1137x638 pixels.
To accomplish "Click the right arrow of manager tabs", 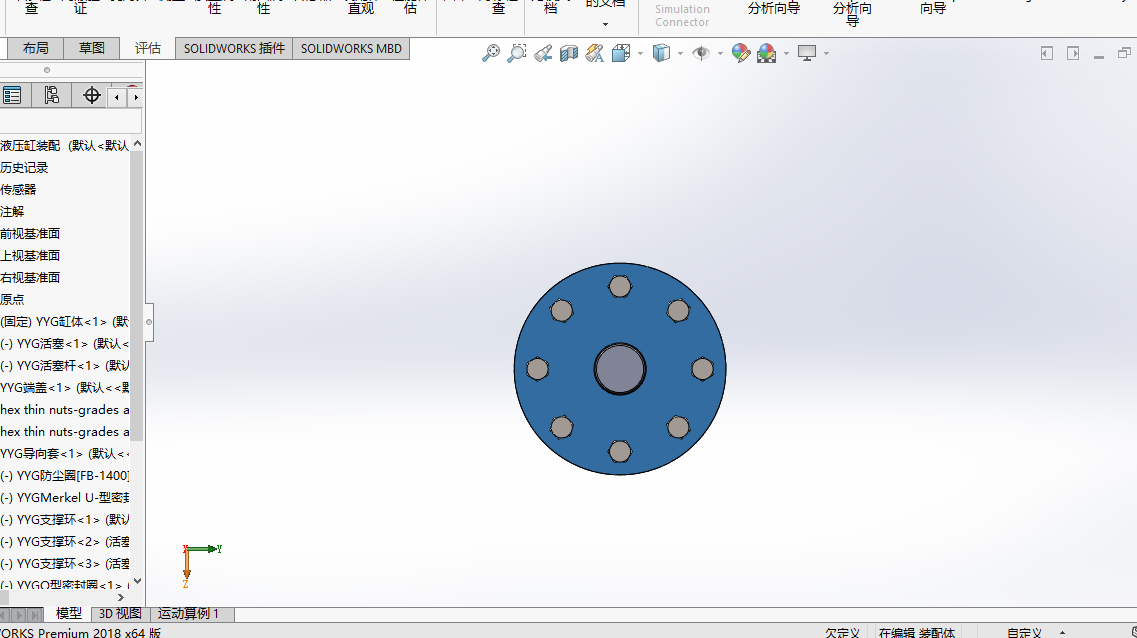I will point(136,97).
